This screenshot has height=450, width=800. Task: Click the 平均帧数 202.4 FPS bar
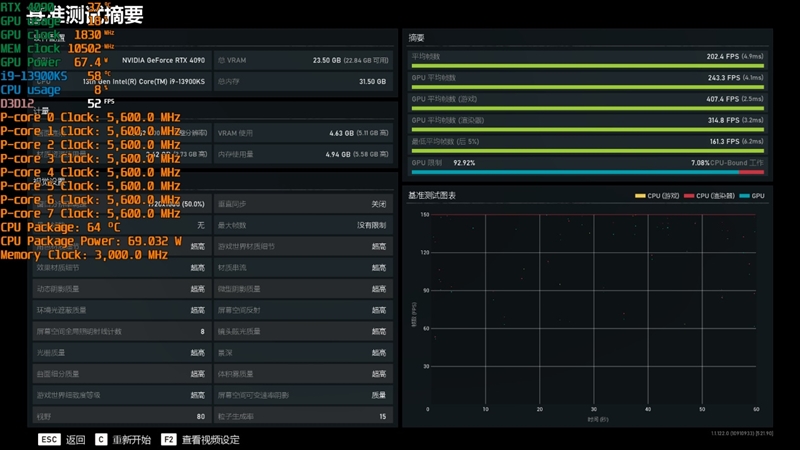(587, 66)
